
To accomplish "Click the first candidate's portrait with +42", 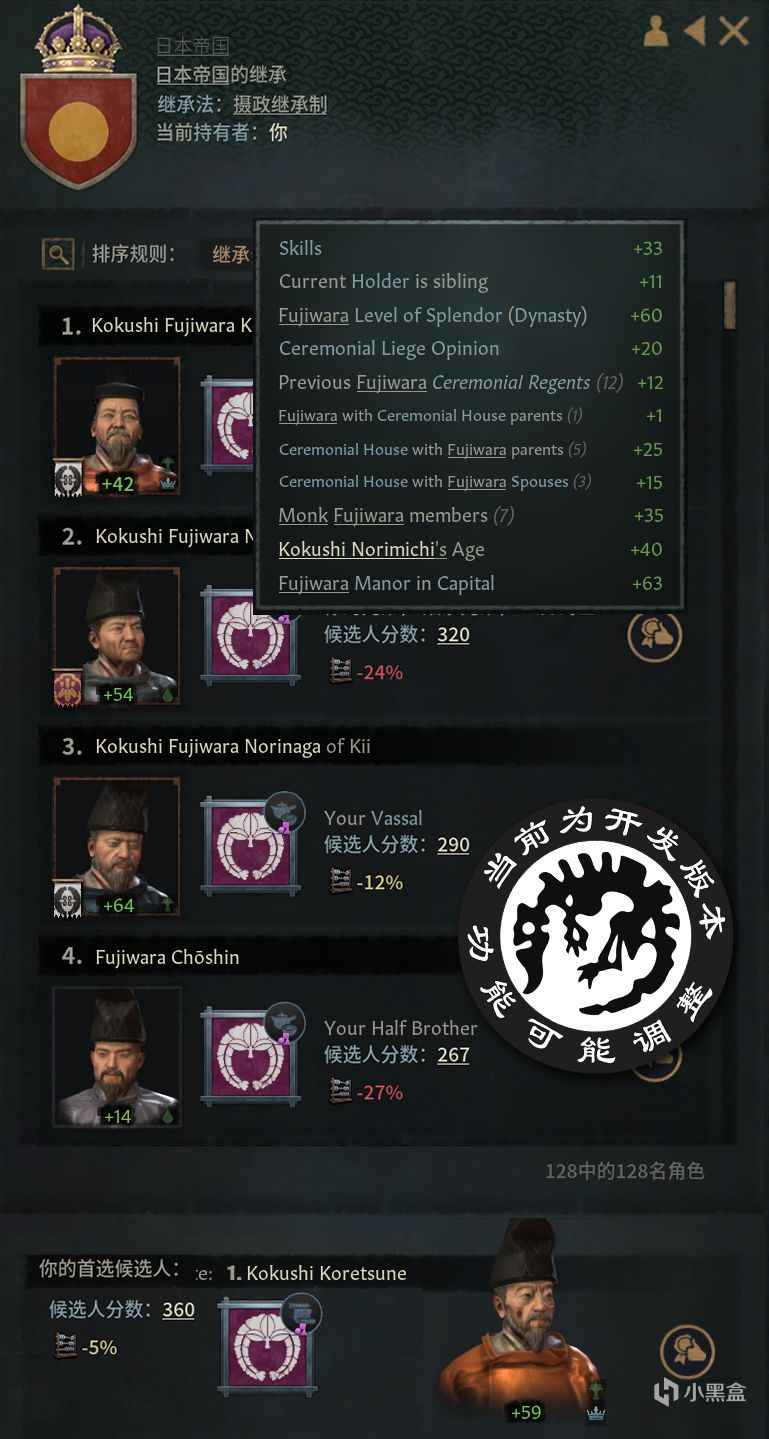I will (117, 427).
